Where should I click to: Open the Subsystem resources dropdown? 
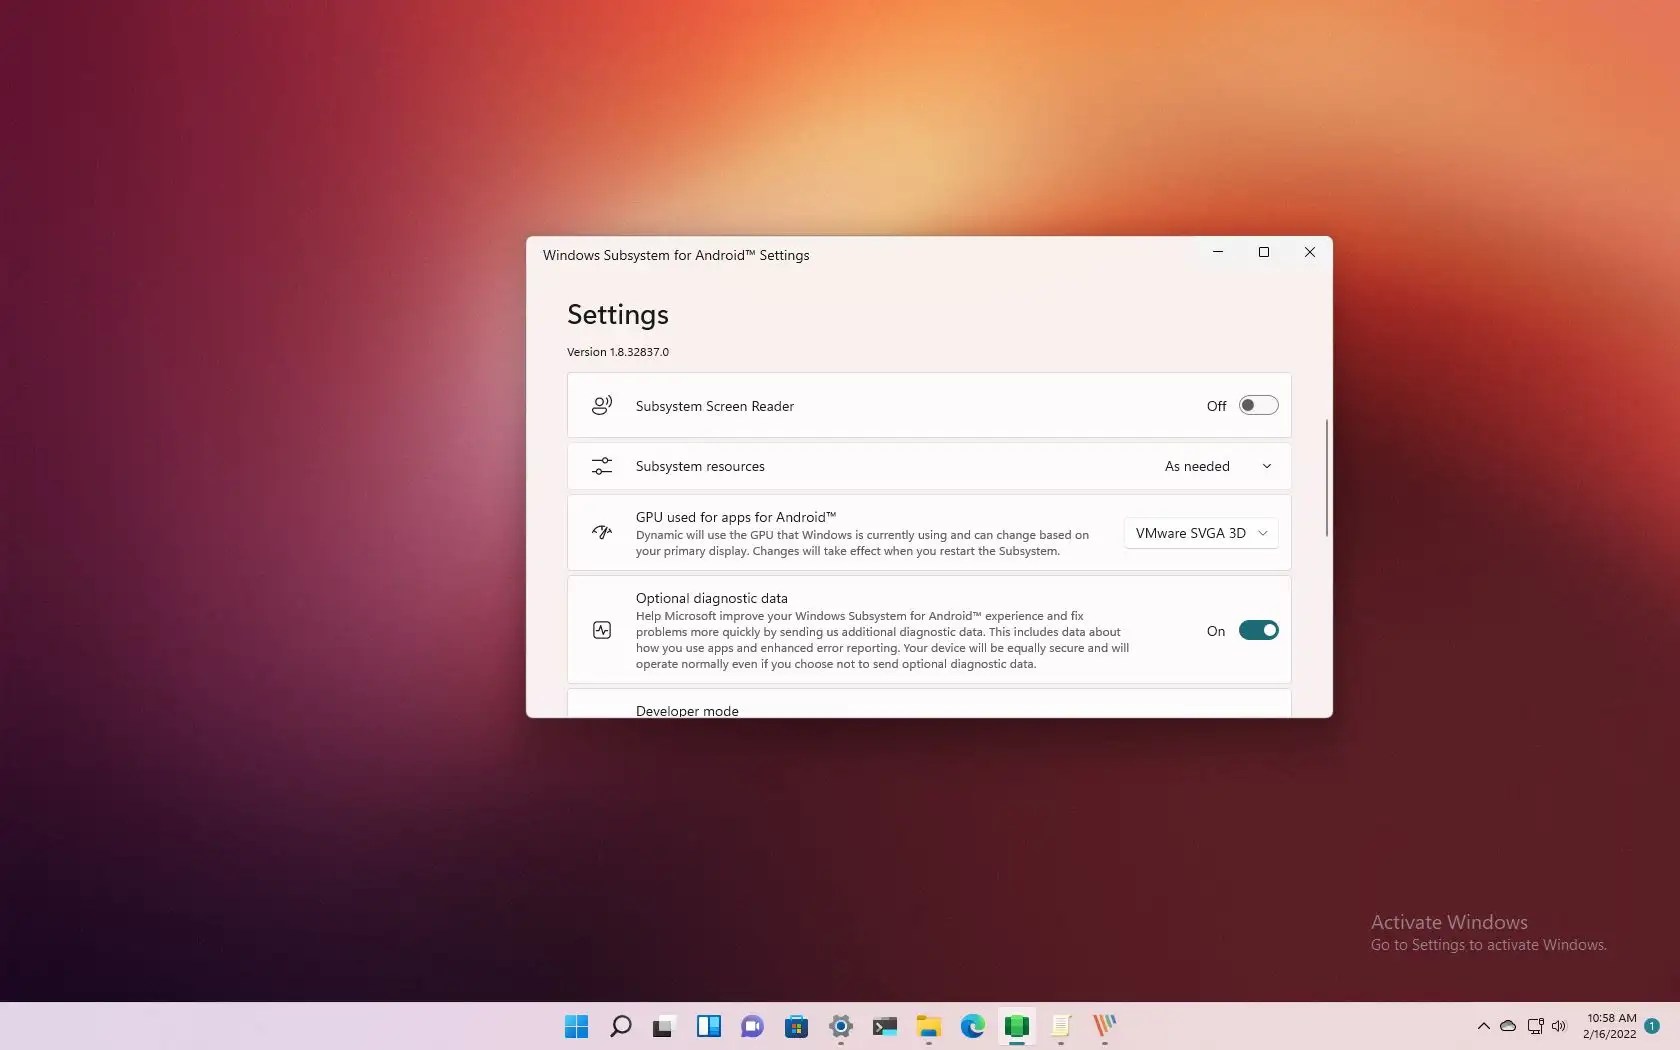pyautogui.click(x=1216, y=466)
